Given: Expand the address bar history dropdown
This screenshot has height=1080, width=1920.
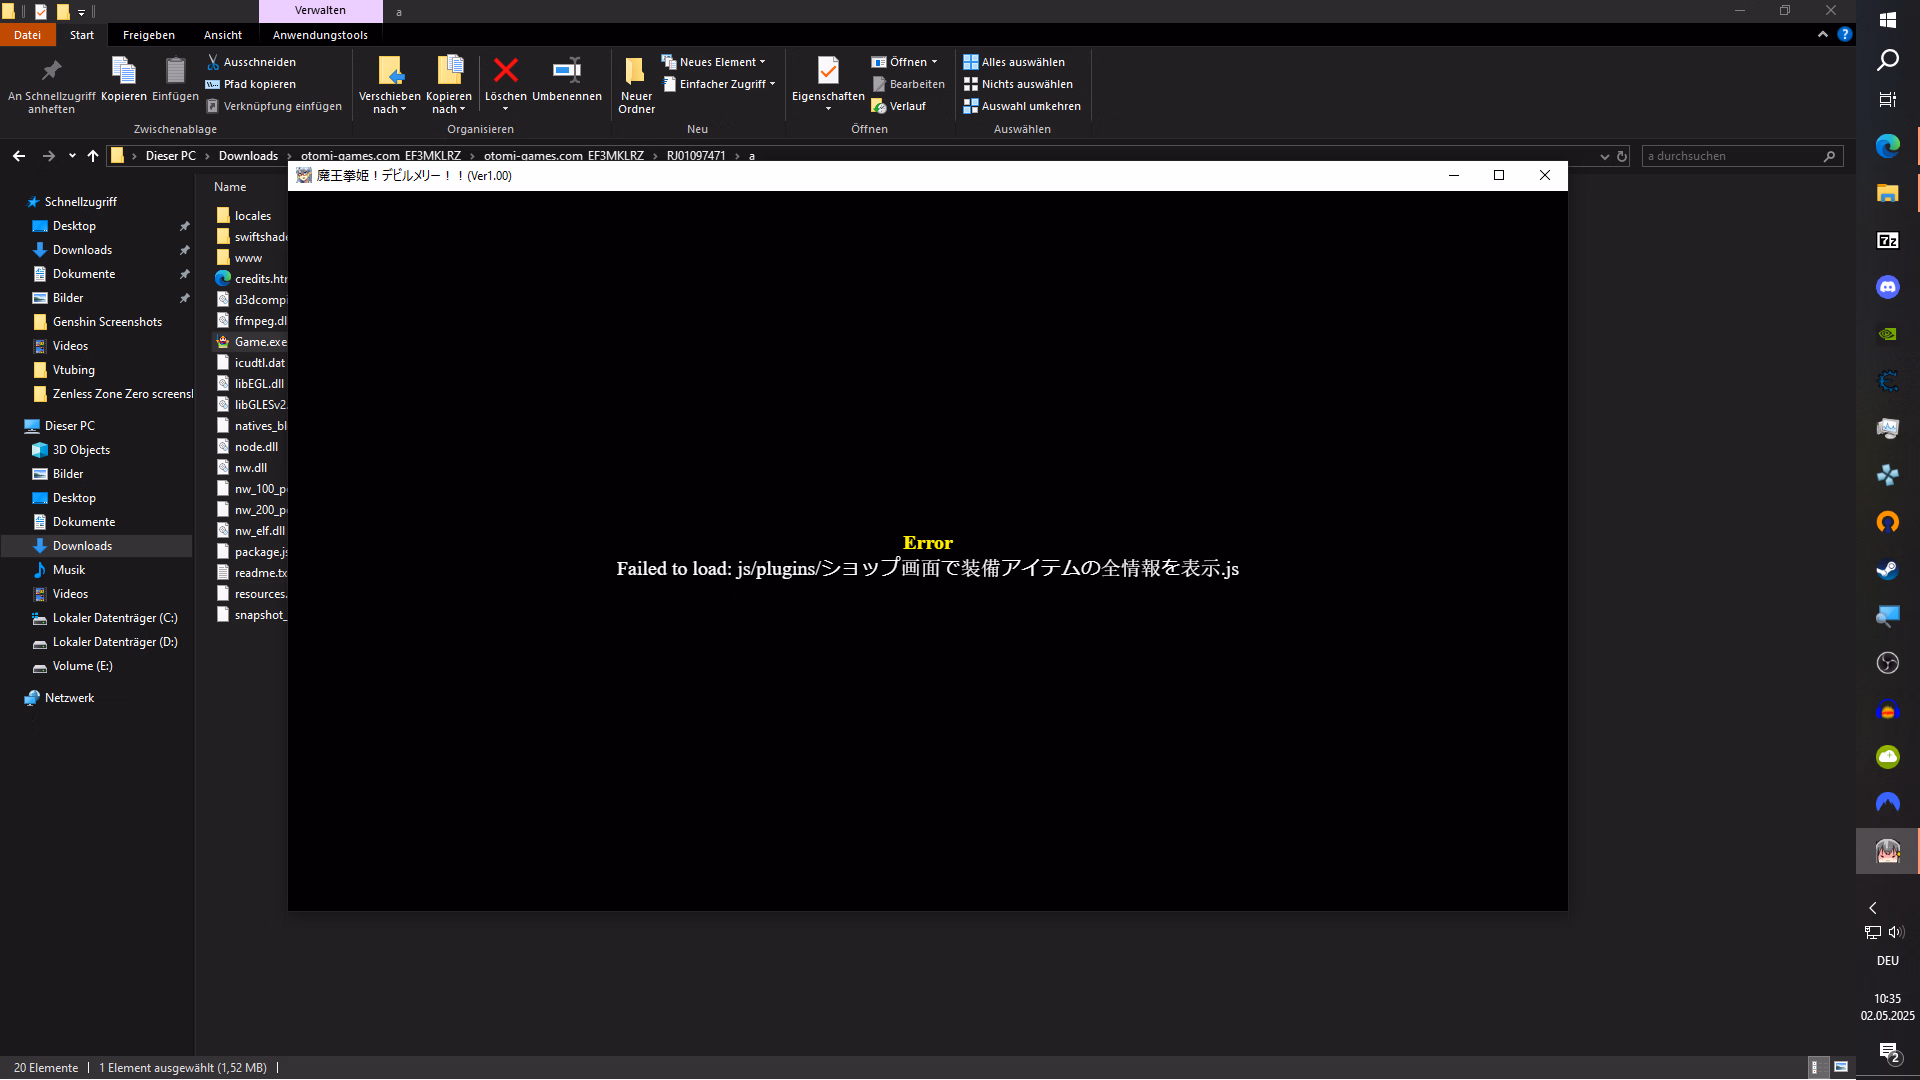Looking at the screenshot, I should tap(1604, 156).
